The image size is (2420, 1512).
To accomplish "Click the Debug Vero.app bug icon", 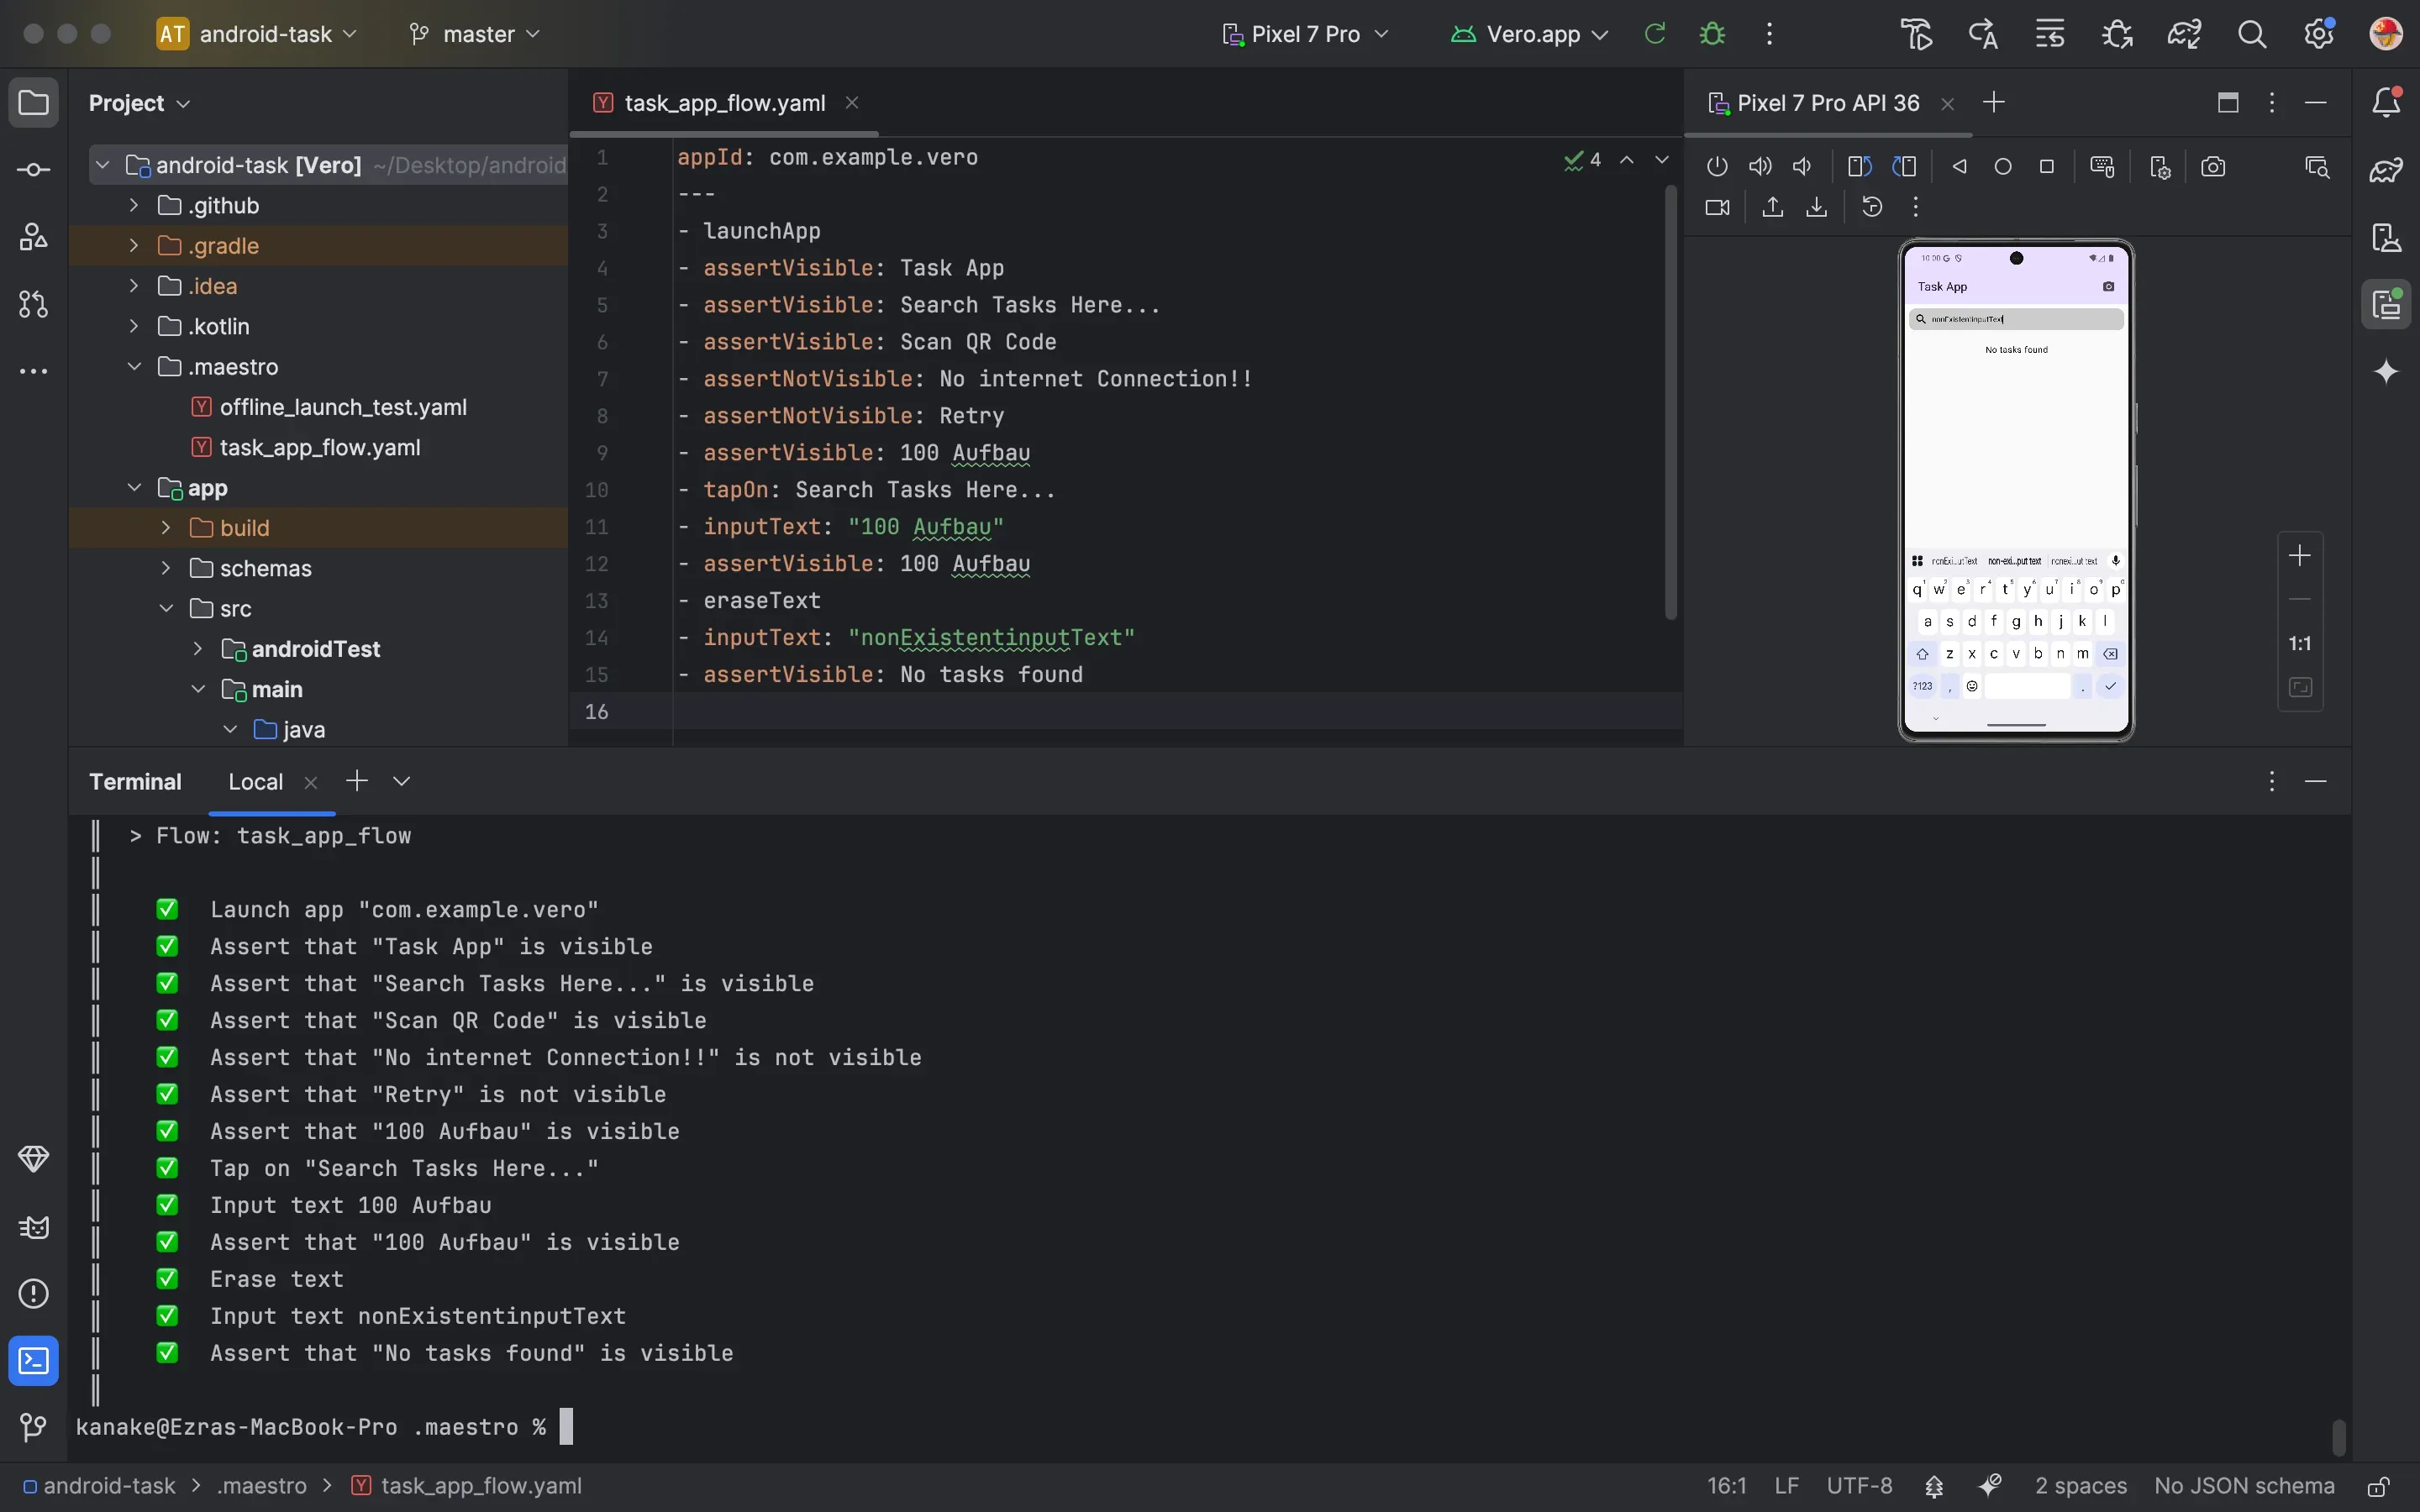I will (x=1712, y=34).
